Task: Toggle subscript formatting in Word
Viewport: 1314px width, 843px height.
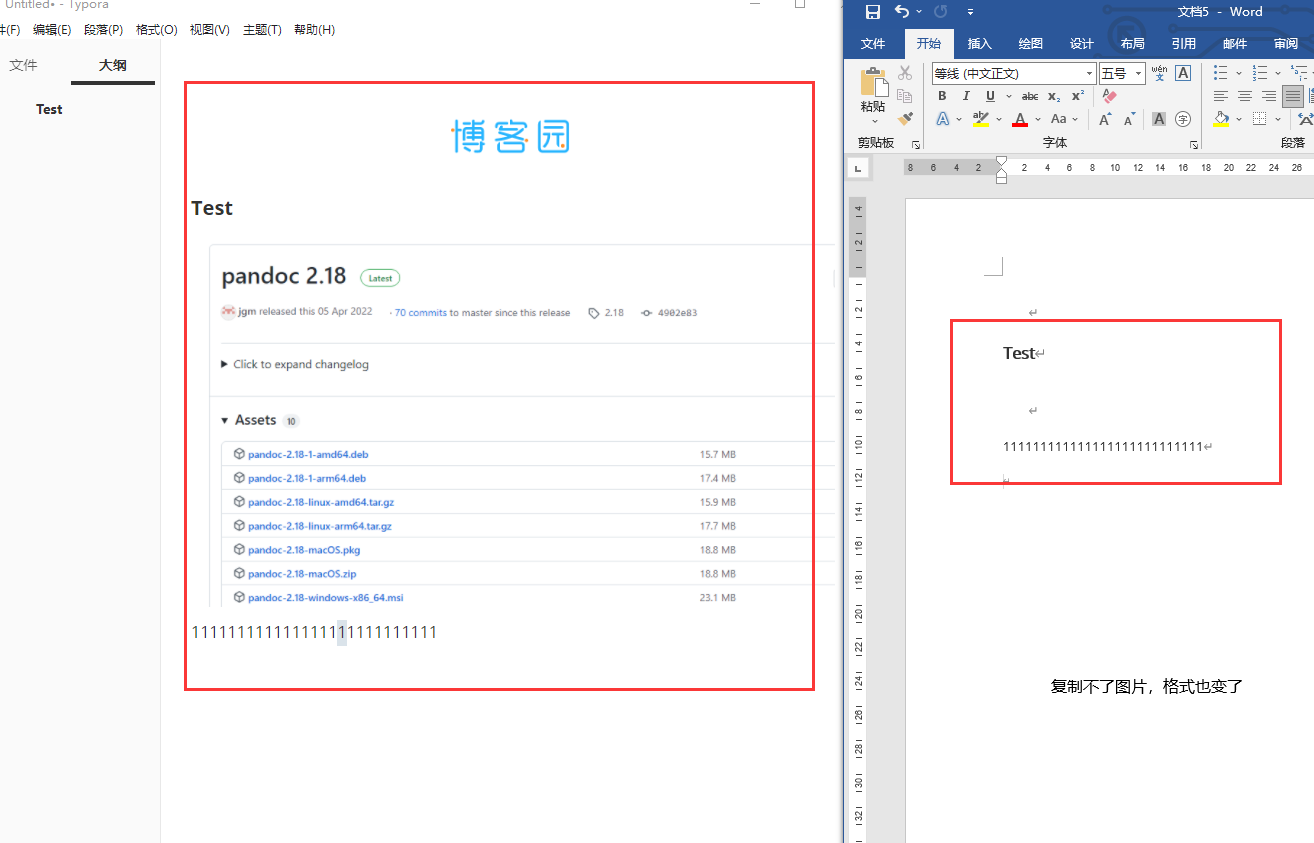Action: pyautogui.click(x=1055, y=96)
